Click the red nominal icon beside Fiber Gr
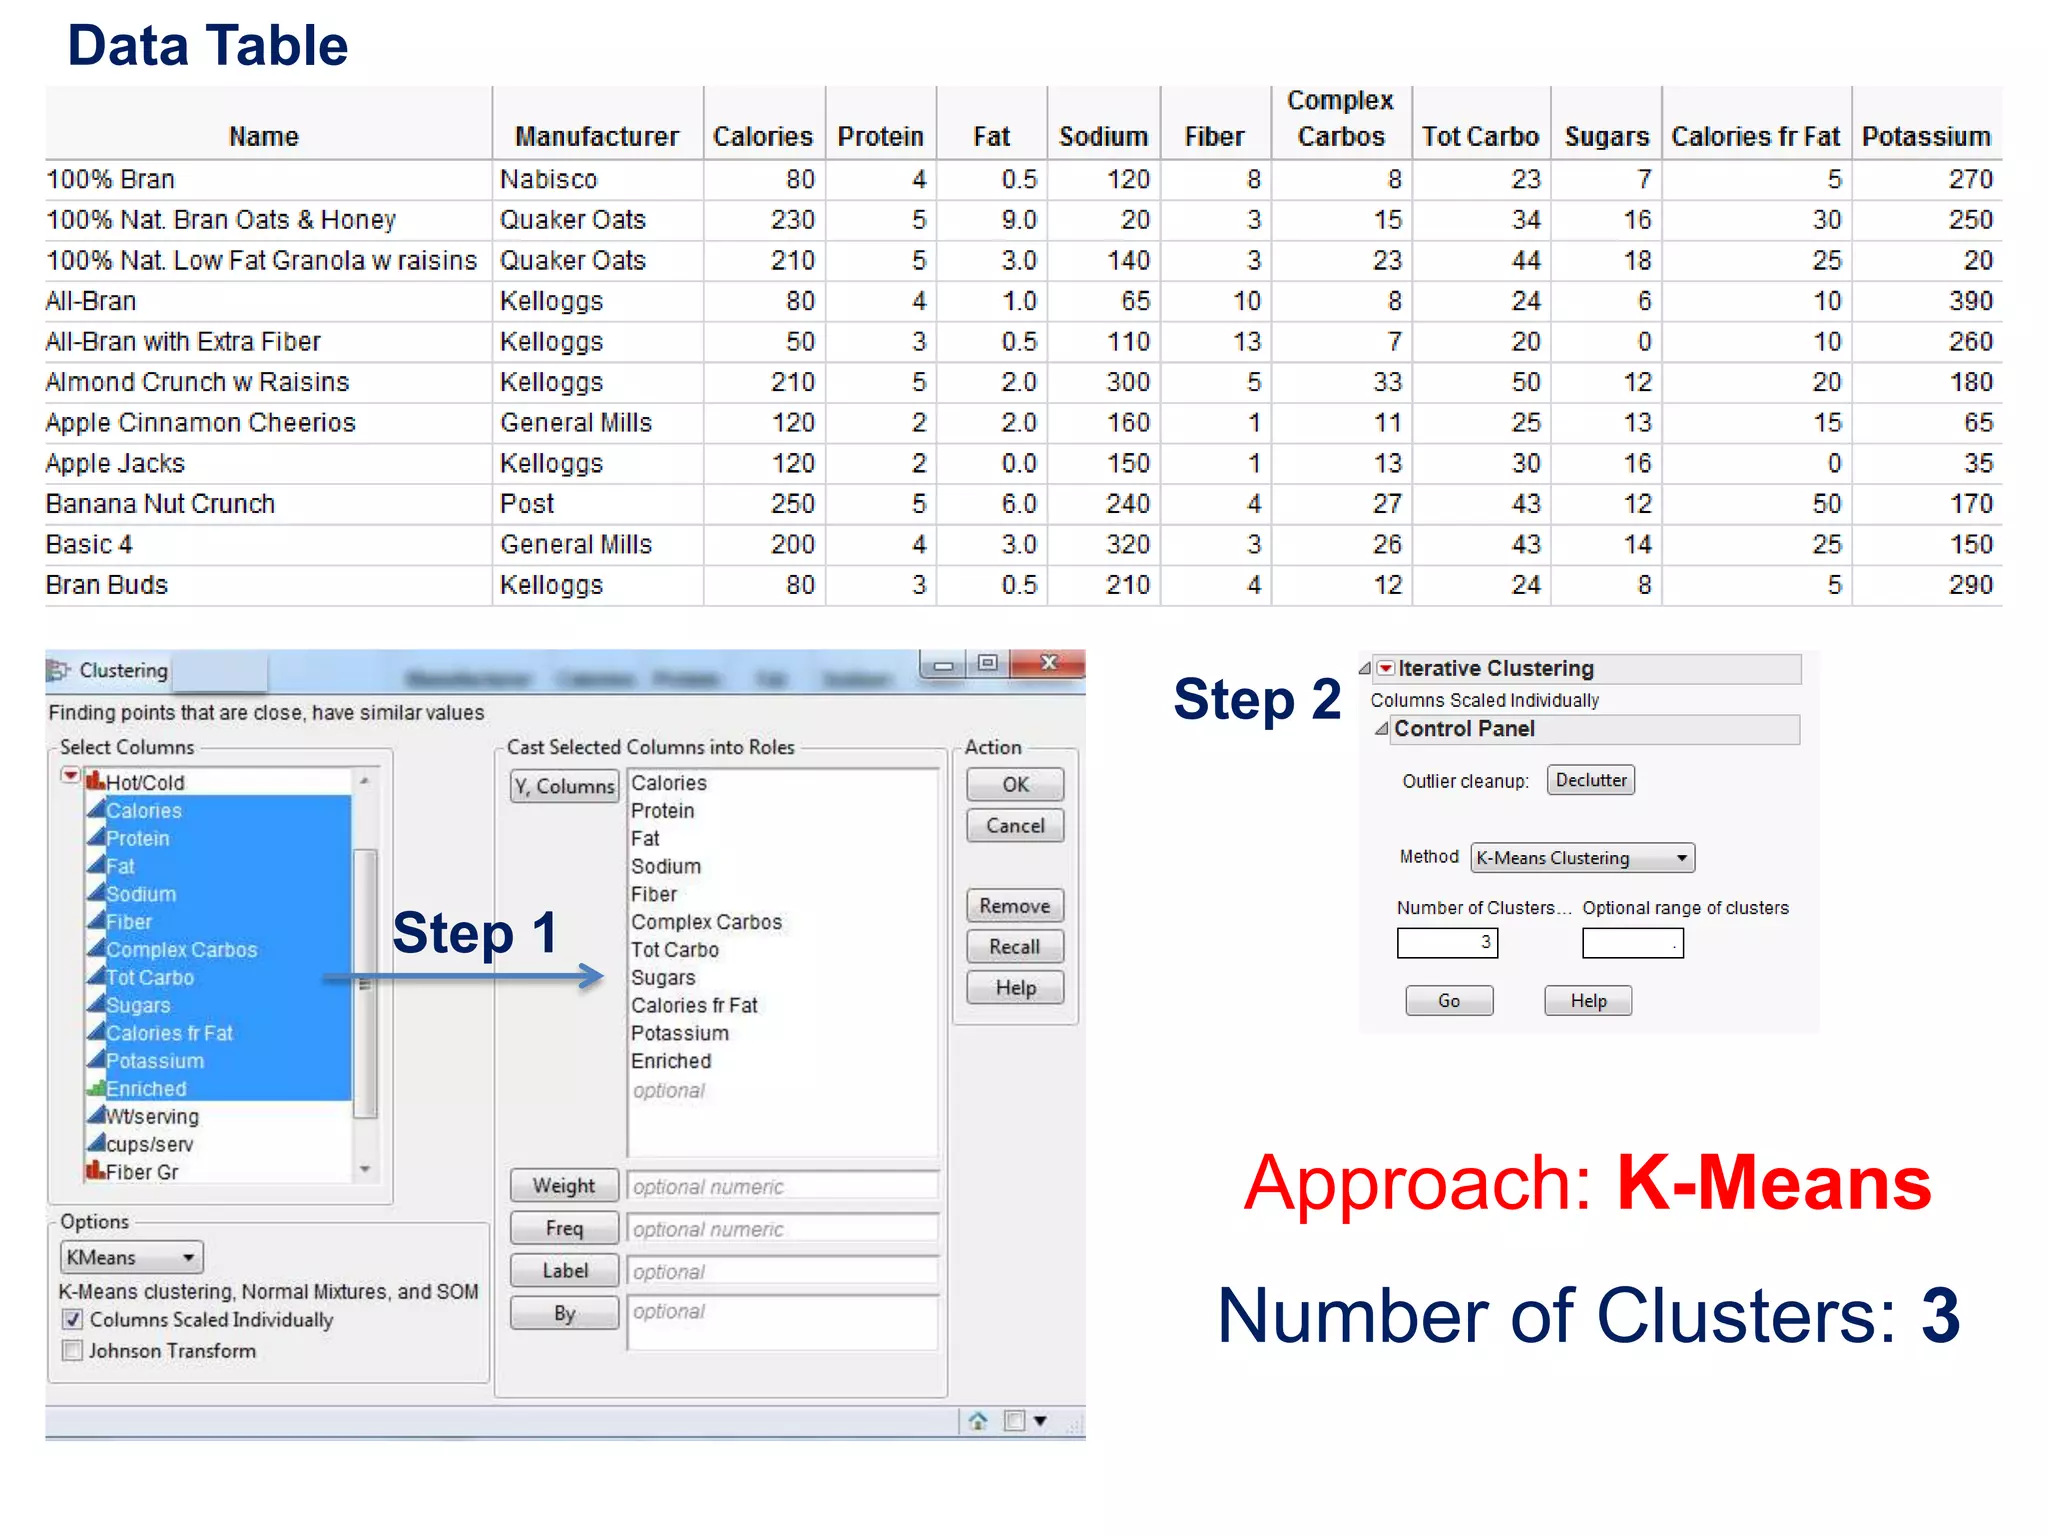The image size is (2048, 1536). coord(95,1171)
